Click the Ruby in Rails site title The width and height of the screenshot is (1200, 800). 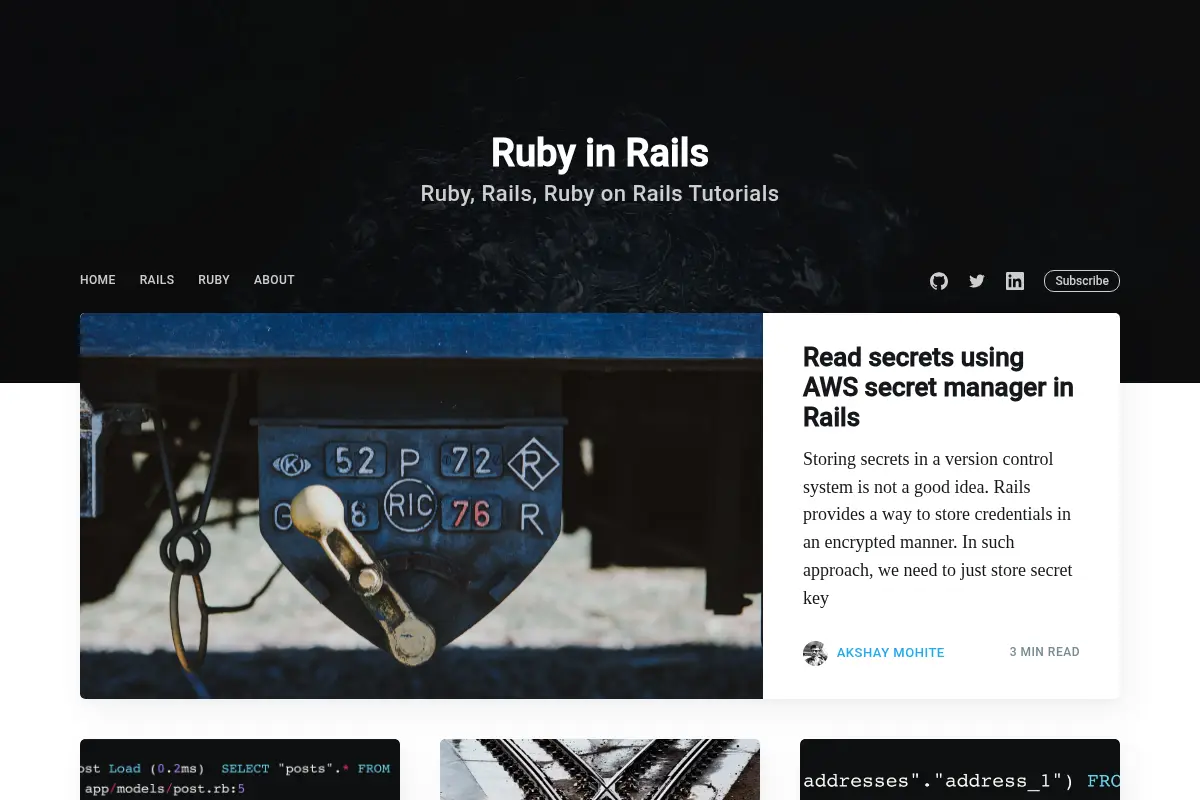(x=600, y=153)
